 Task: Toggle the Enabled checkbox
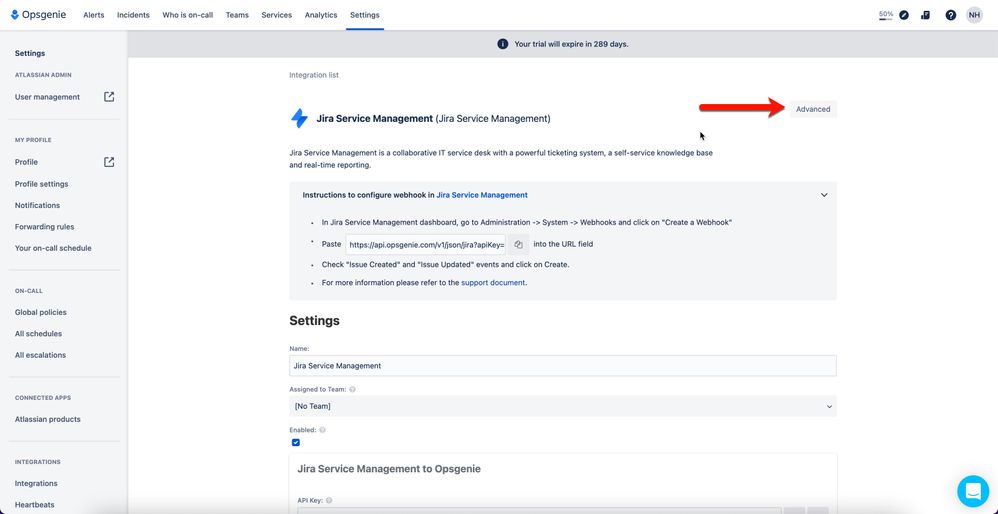click(x=296, y=442)
